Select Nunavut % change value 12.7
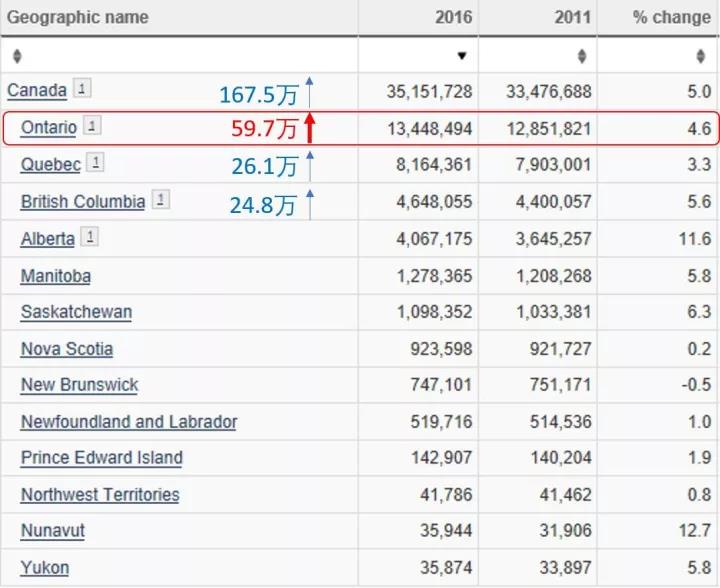 pos(695,531)
